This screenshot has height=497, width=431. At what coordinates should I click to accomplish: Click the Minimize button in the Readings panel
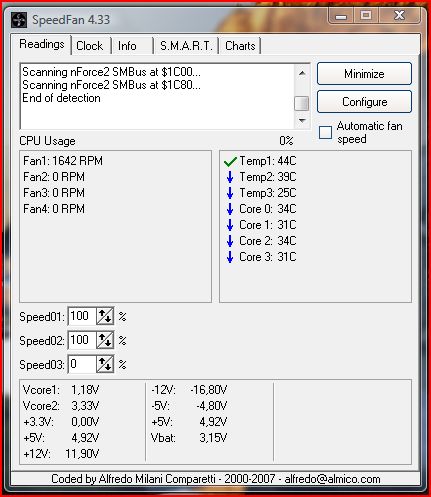click(364, 74)
